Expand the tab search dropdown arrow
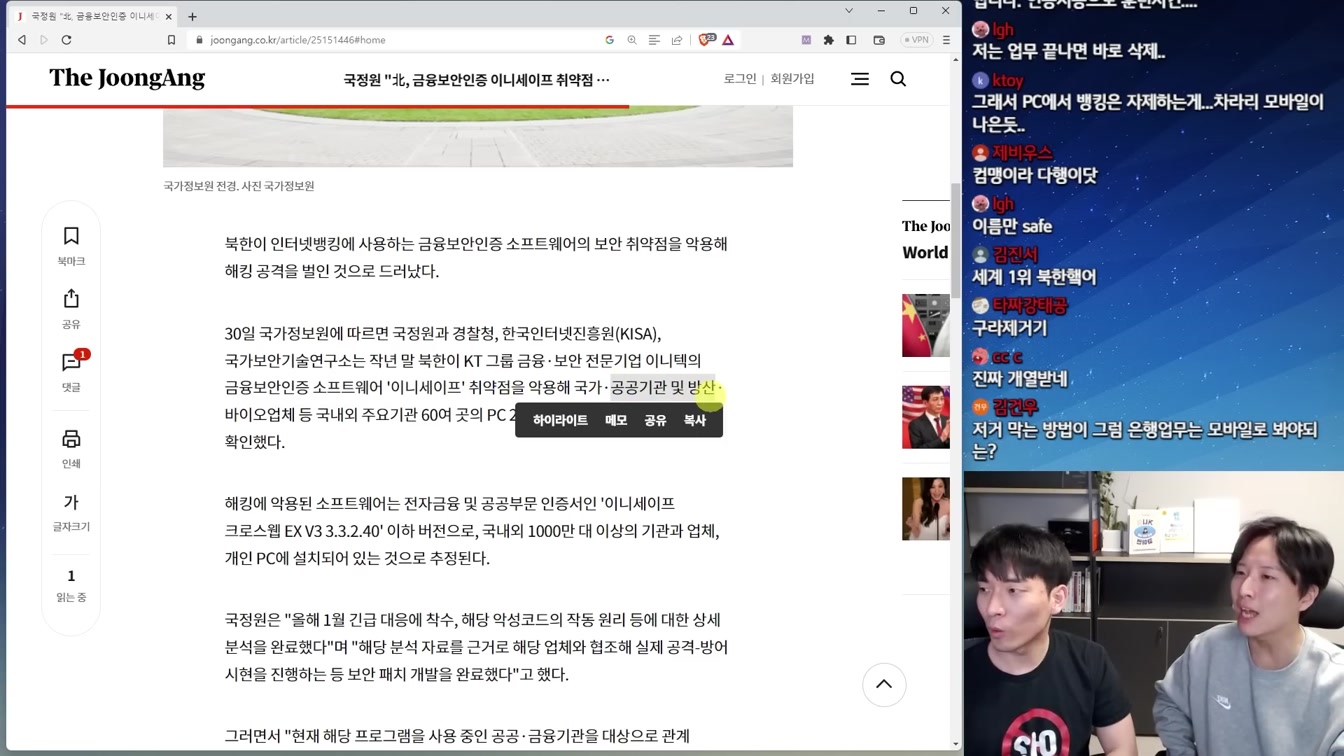This screenshot has width=1344, height=756. point(849,11)
